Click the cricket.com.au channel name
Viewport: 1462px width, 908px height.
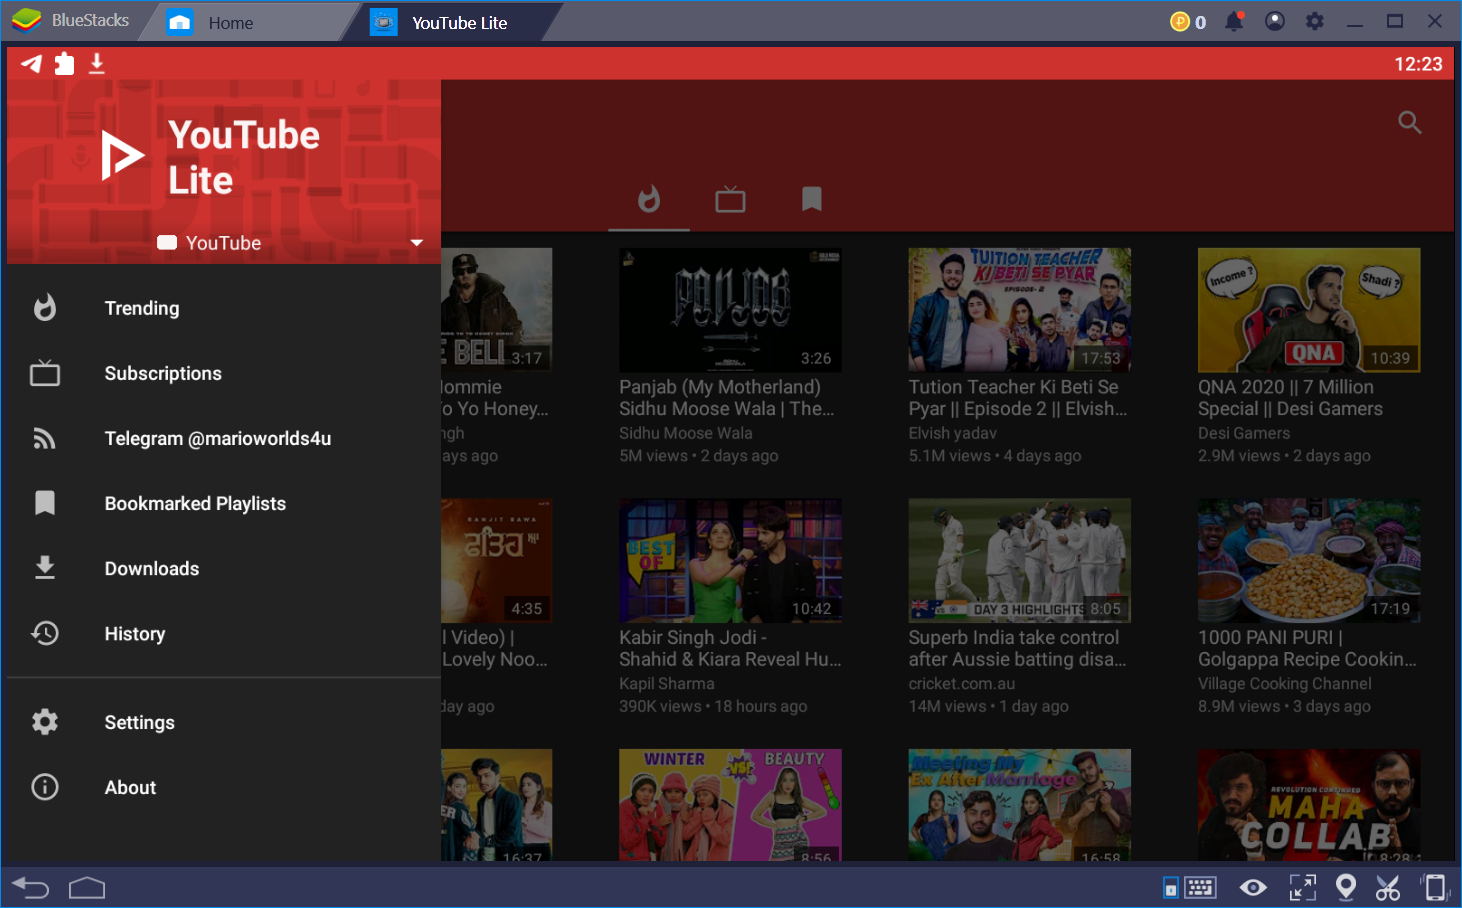tap(962, 684)
